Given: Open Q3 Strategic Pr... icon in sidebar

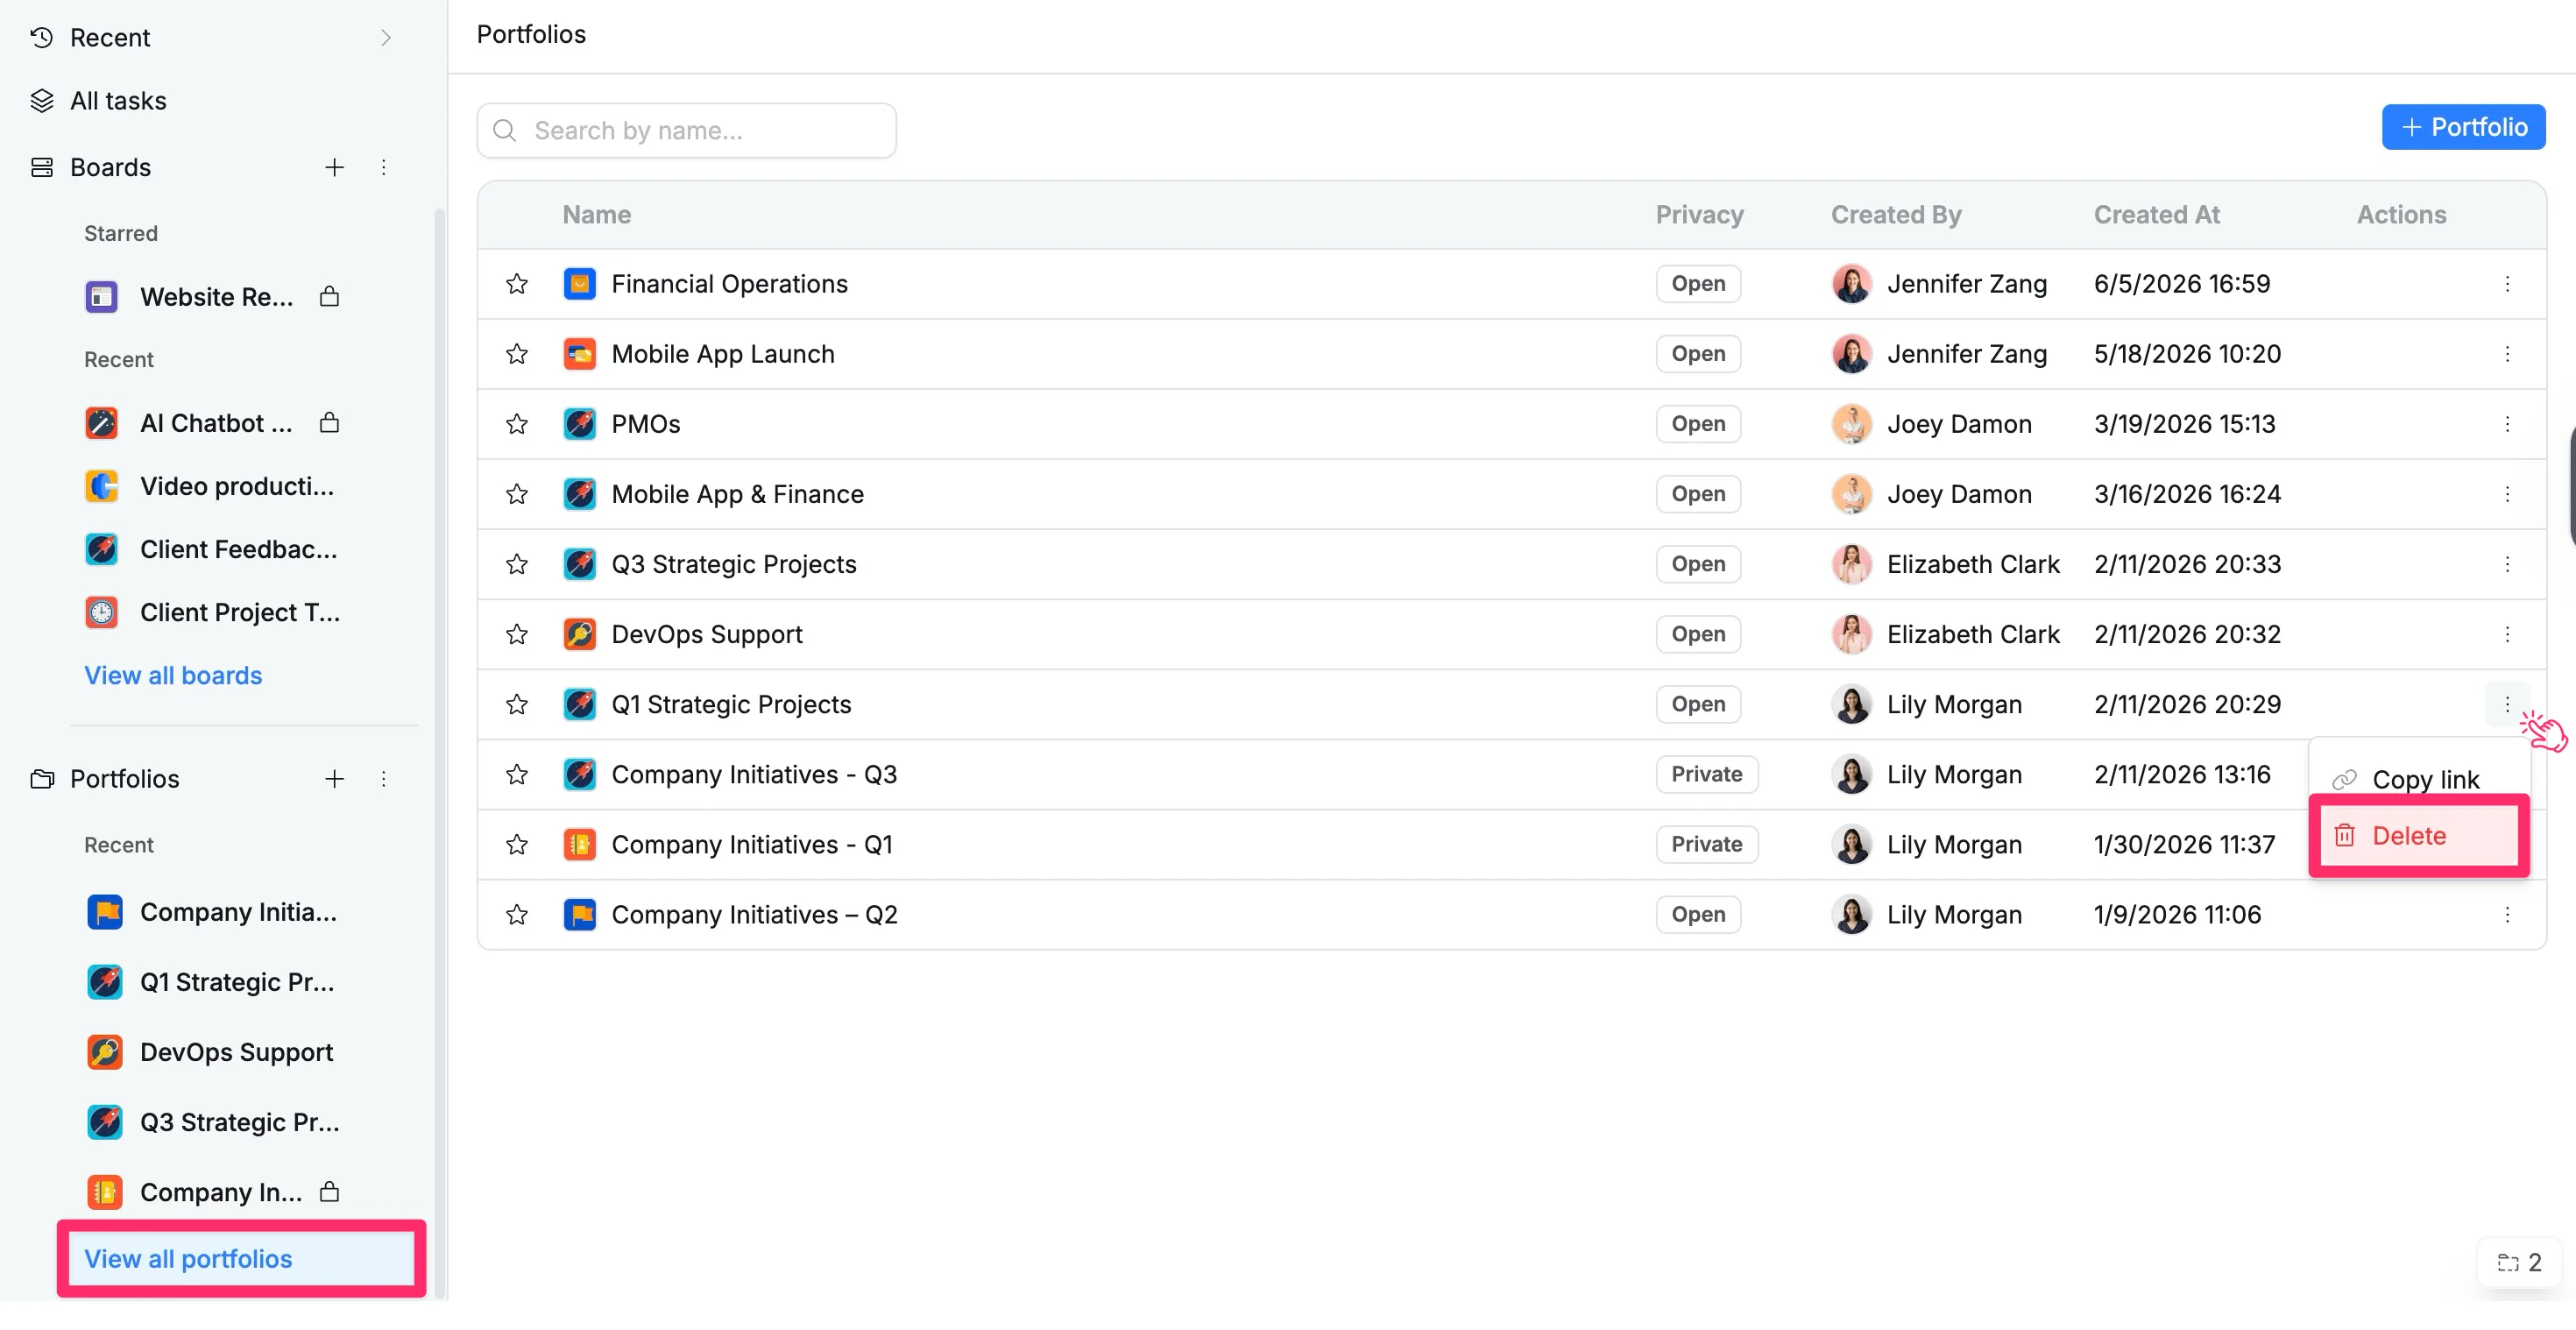Looking at the screenshot, I should (104, 1122).
